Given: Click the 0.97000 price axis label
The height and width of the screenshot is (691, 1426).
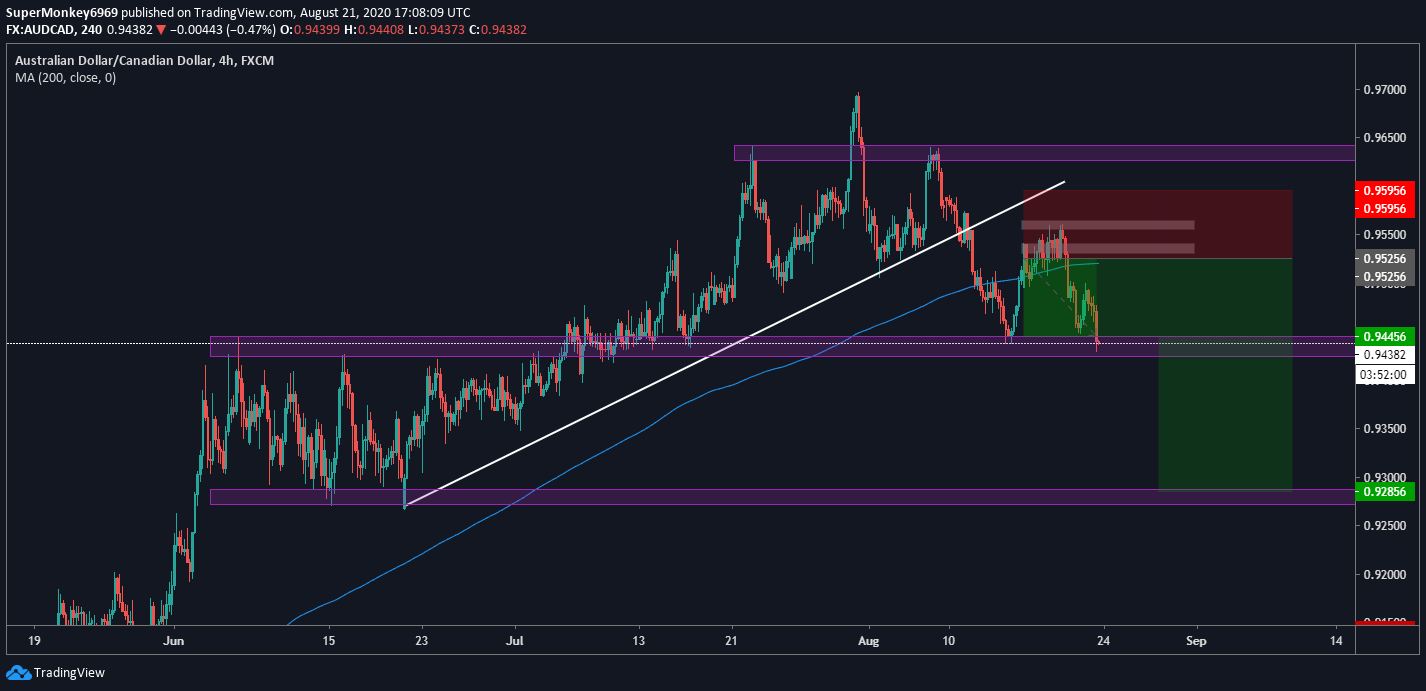Looking at the screenshot, I should point(1384,90).
